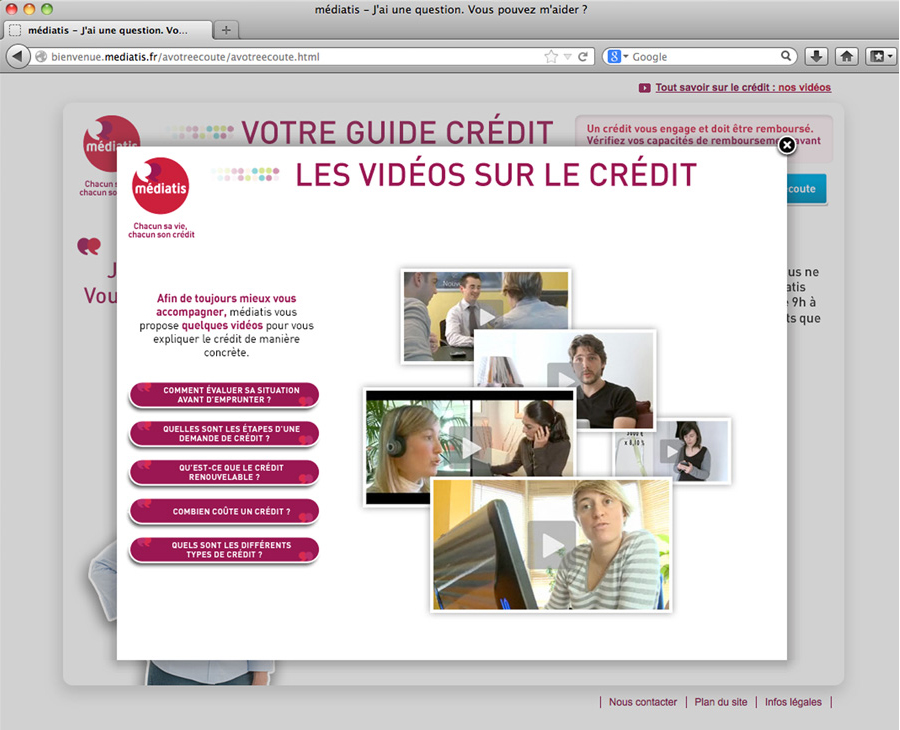
Task: Open 'Comment évaluer sa situation avant d'emprunter' video
Action: pos(224,395)
